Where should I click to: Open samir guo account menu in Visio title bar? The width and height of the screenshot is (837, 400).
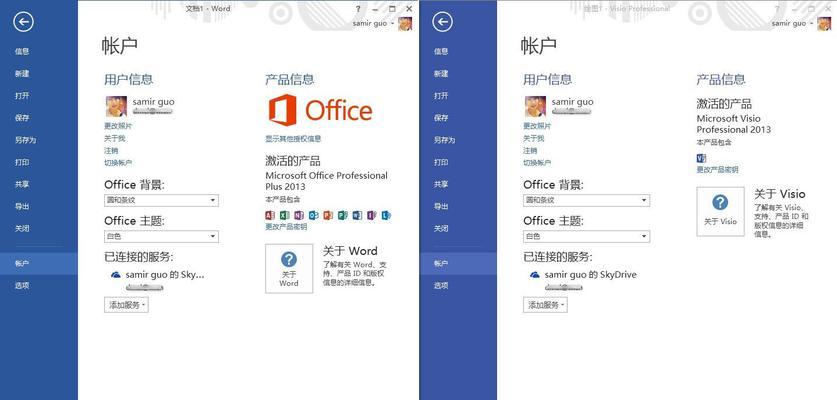click(793, 23)
